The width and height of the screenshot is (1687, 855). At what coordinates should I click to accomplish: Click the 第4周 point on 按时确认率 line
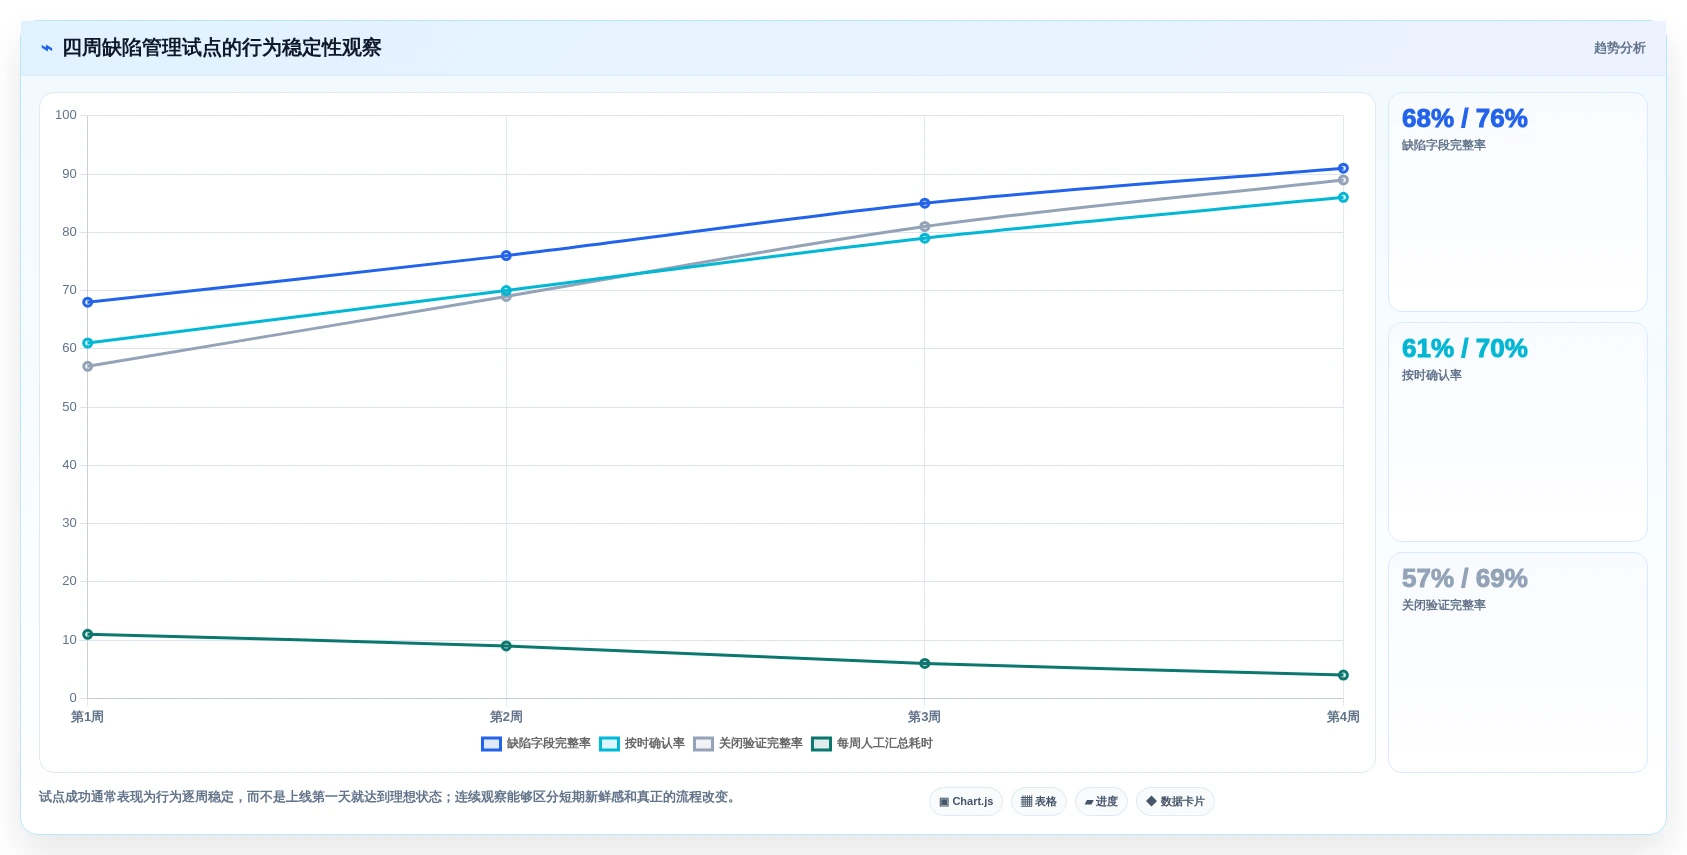(x=1343, y=197)
